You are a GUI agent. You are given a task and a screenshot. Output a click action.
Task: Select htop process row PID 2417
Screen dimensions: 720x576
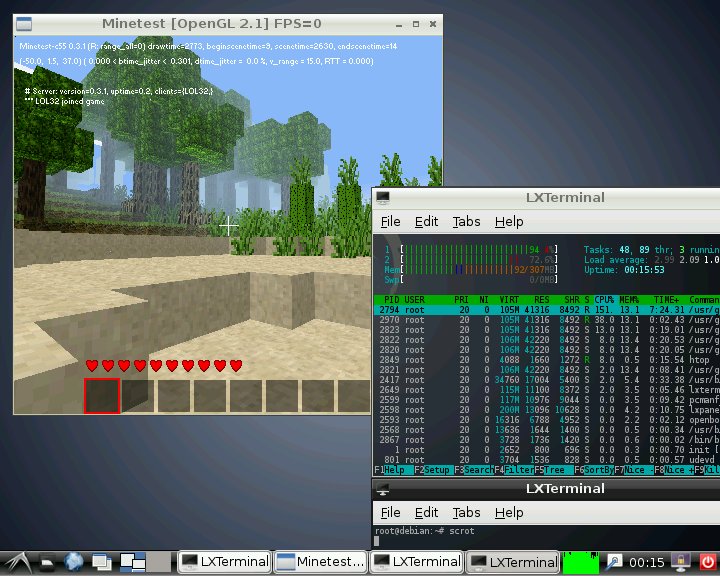[546, 380]
